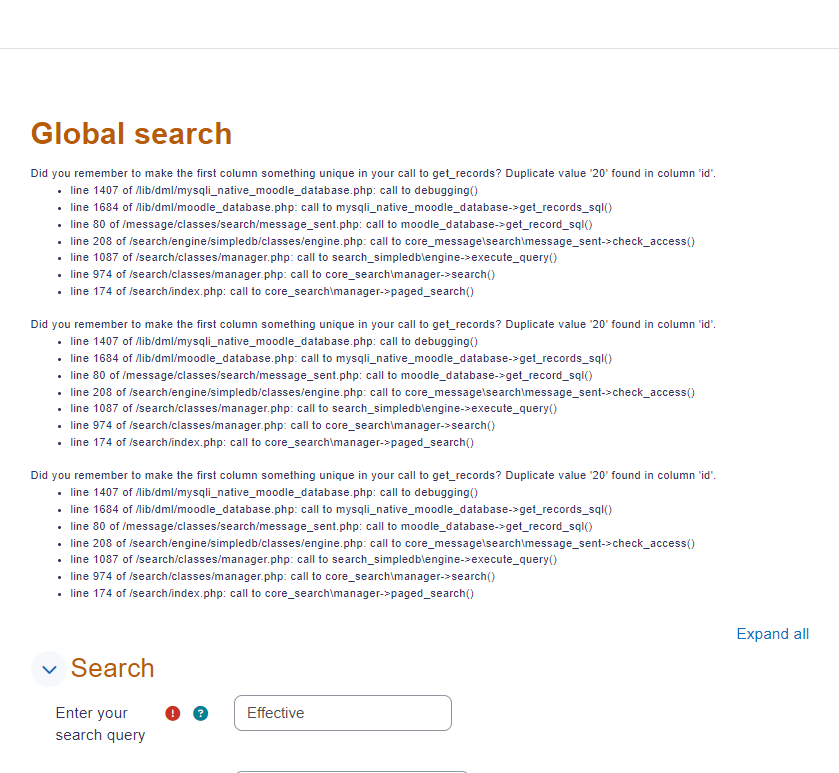Click line 174 paged_search() entry in third block
839x773 pixels.
[272, 593]
